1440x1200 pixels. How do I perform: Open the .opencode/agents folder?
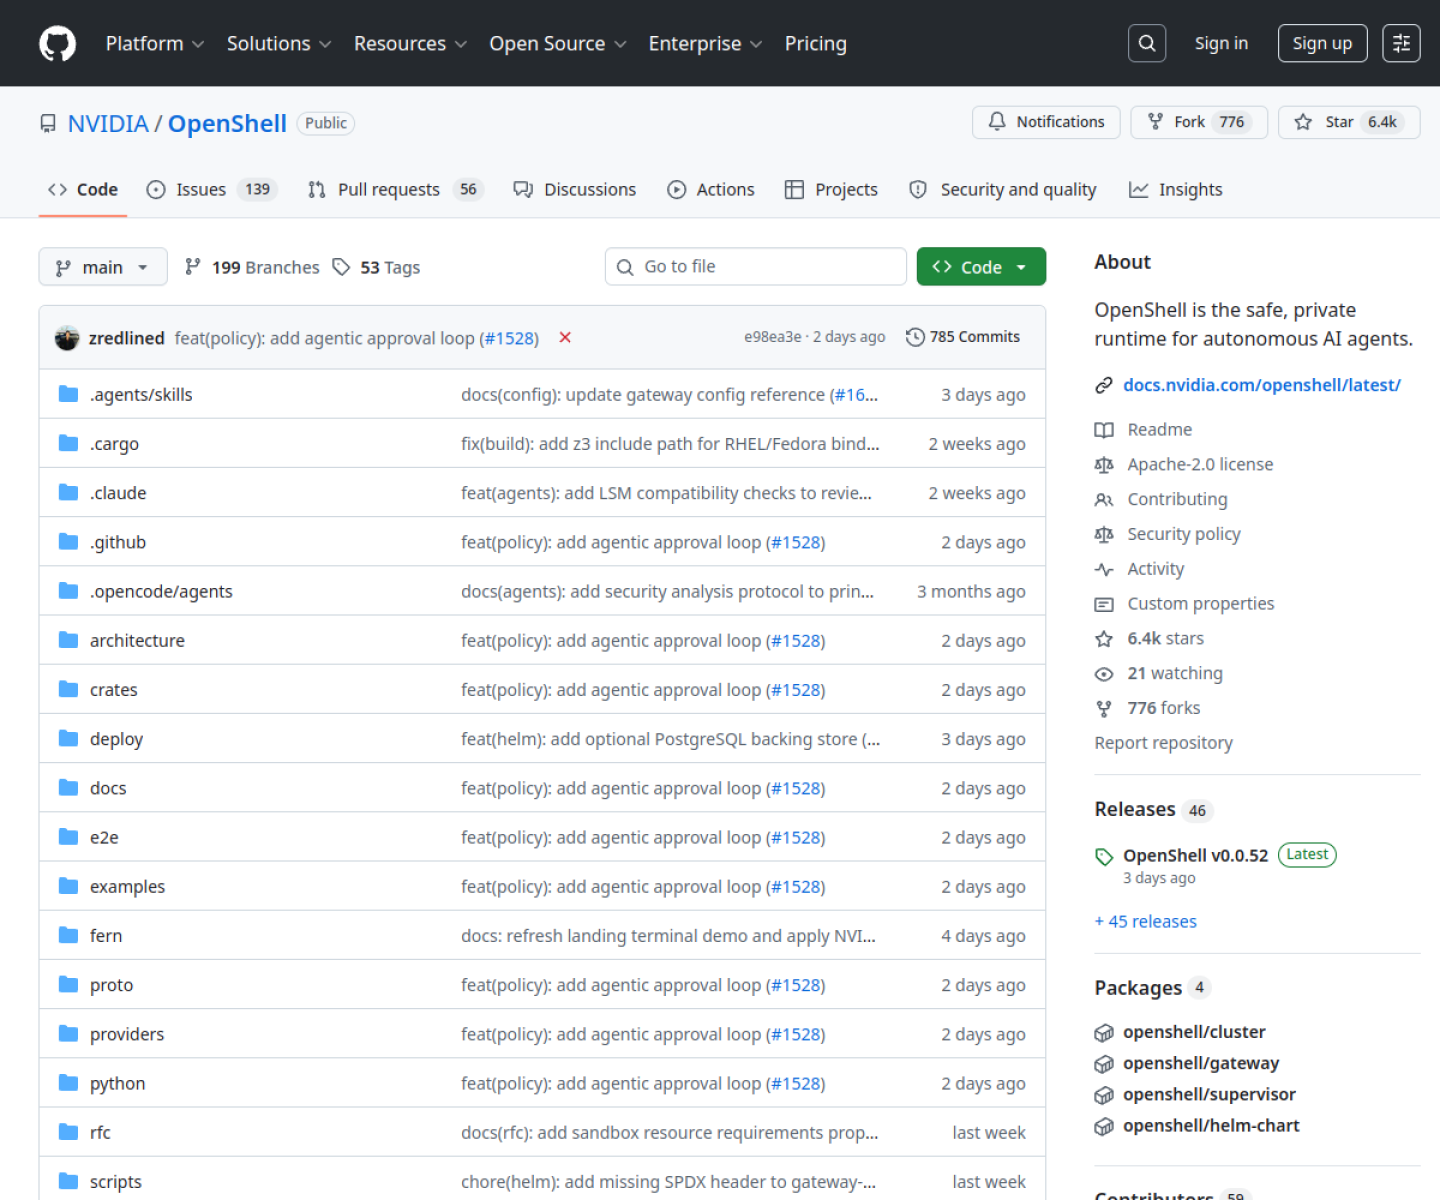tap(161, 591)
